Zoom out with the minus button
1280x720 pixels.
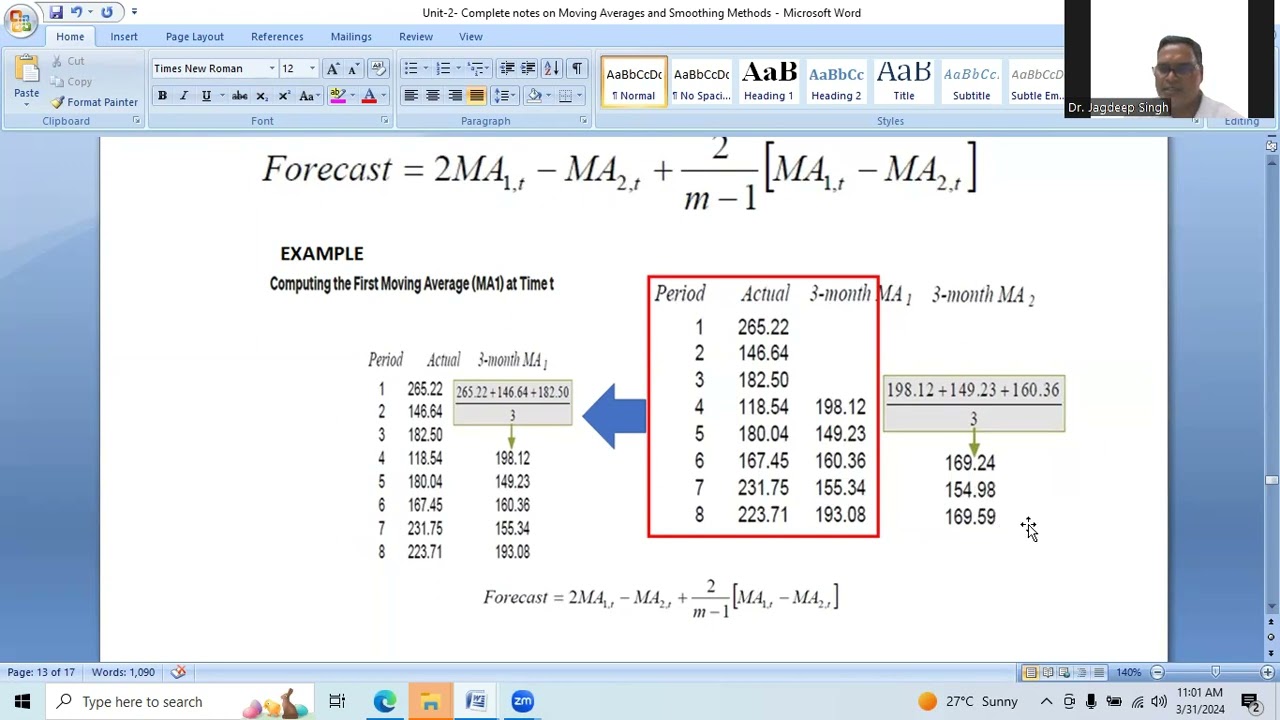(1157, 672)
